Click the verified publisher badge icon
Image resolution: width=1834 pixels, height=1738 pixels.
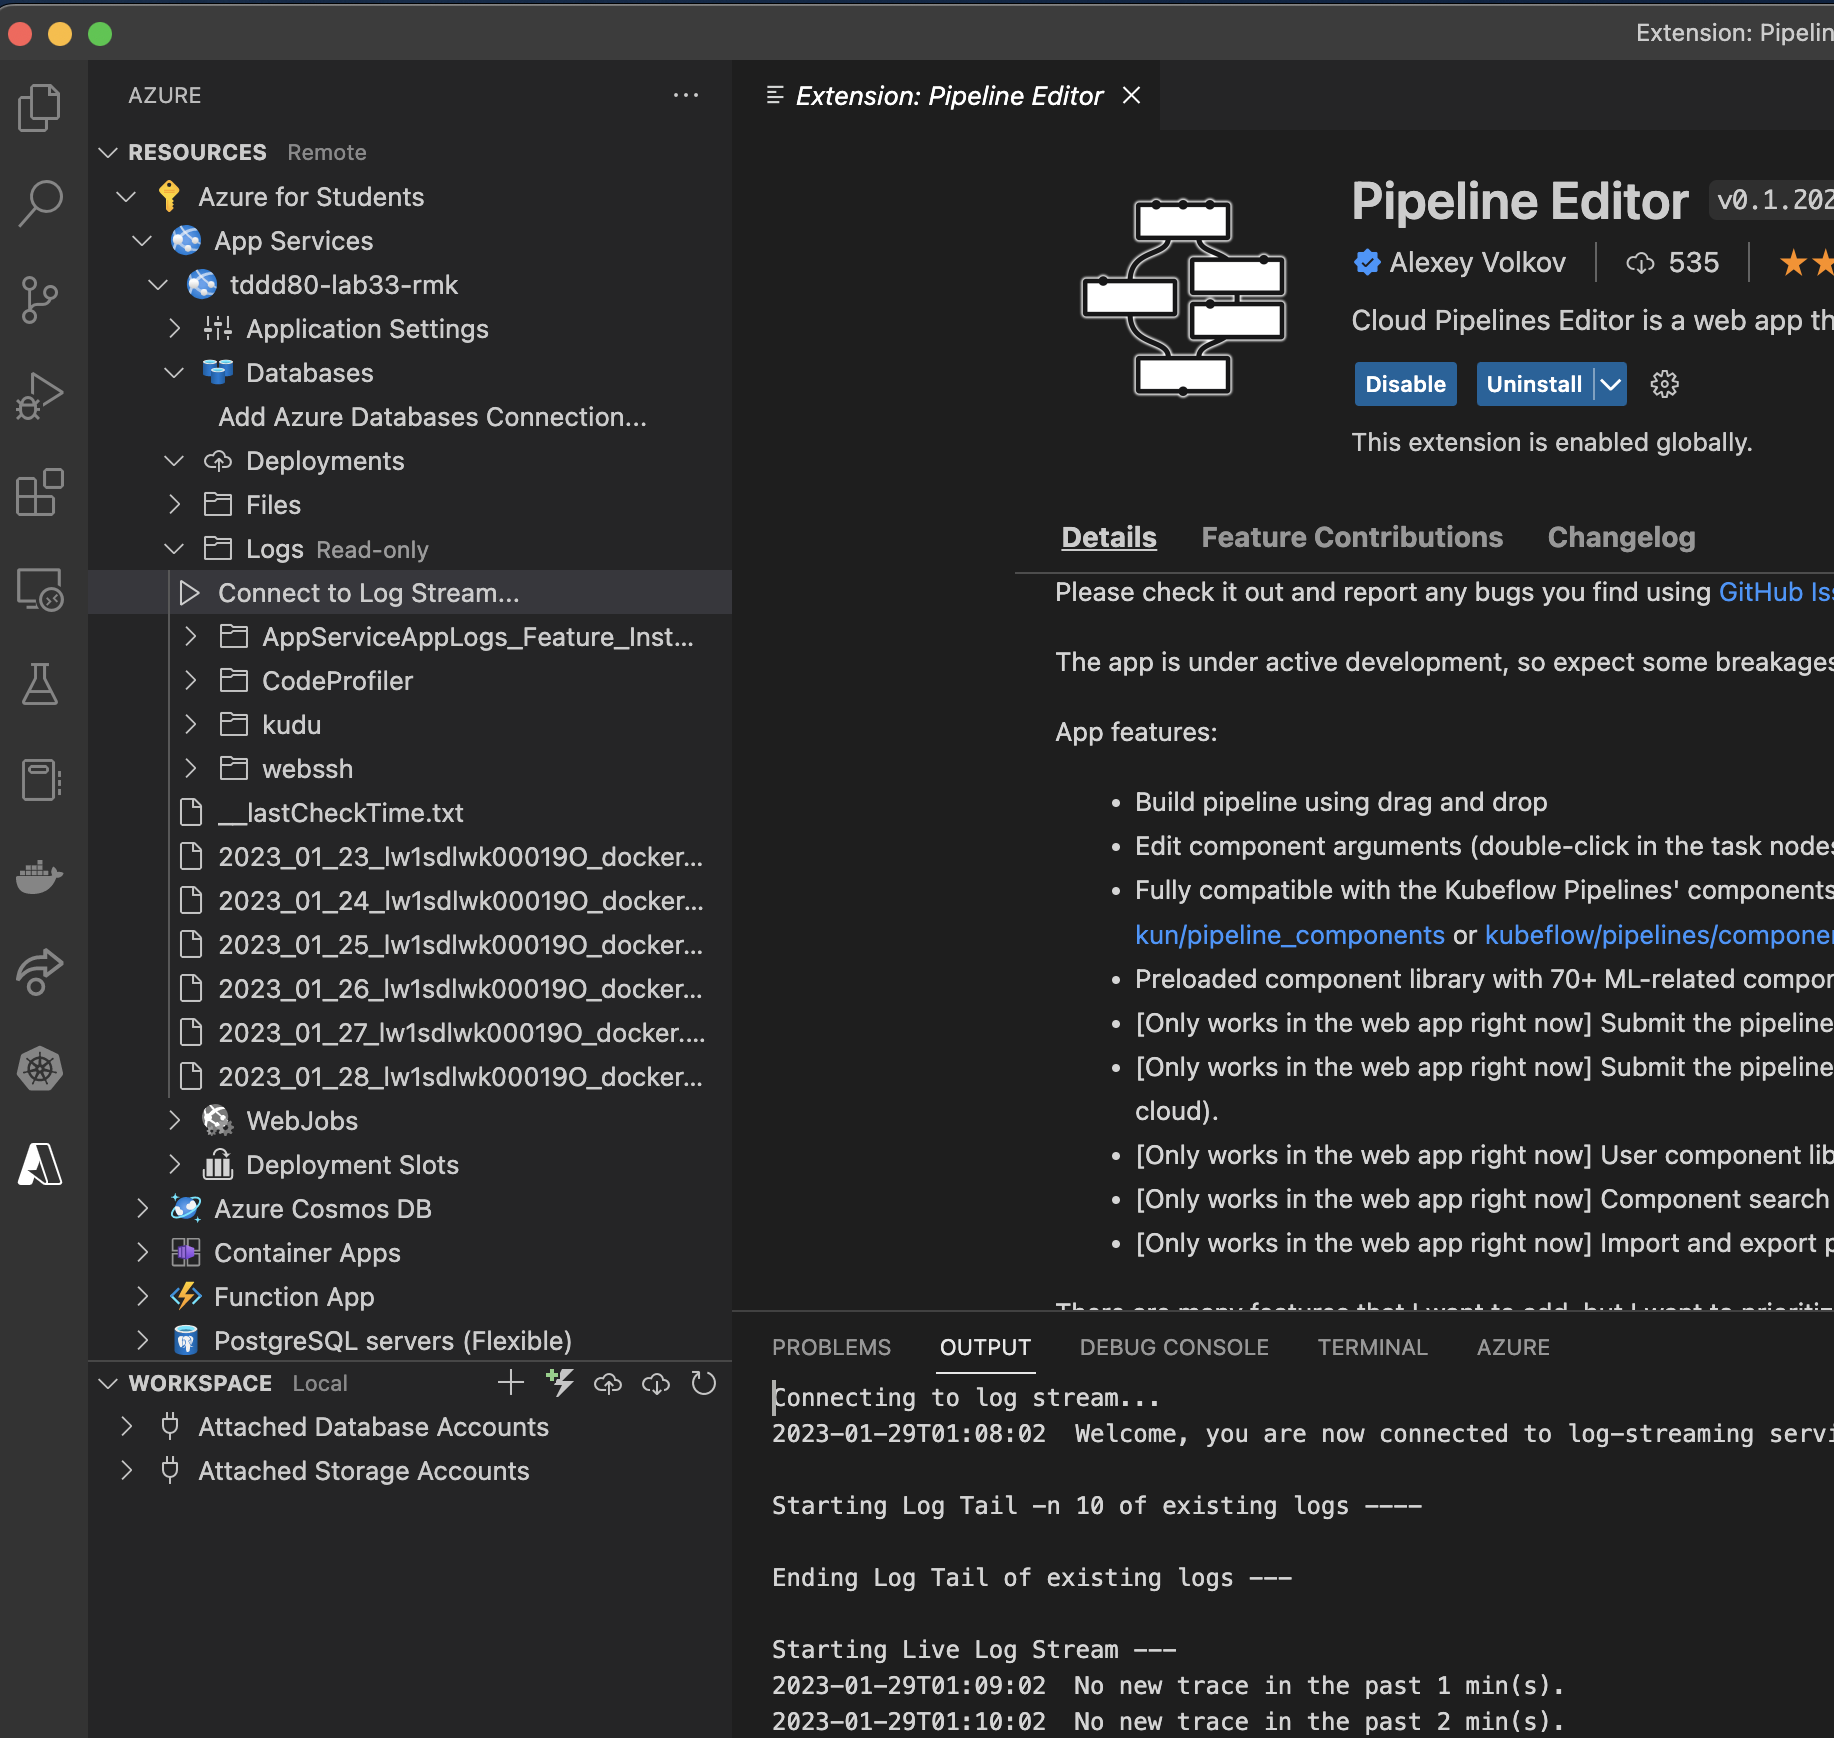coord(1367,262)
